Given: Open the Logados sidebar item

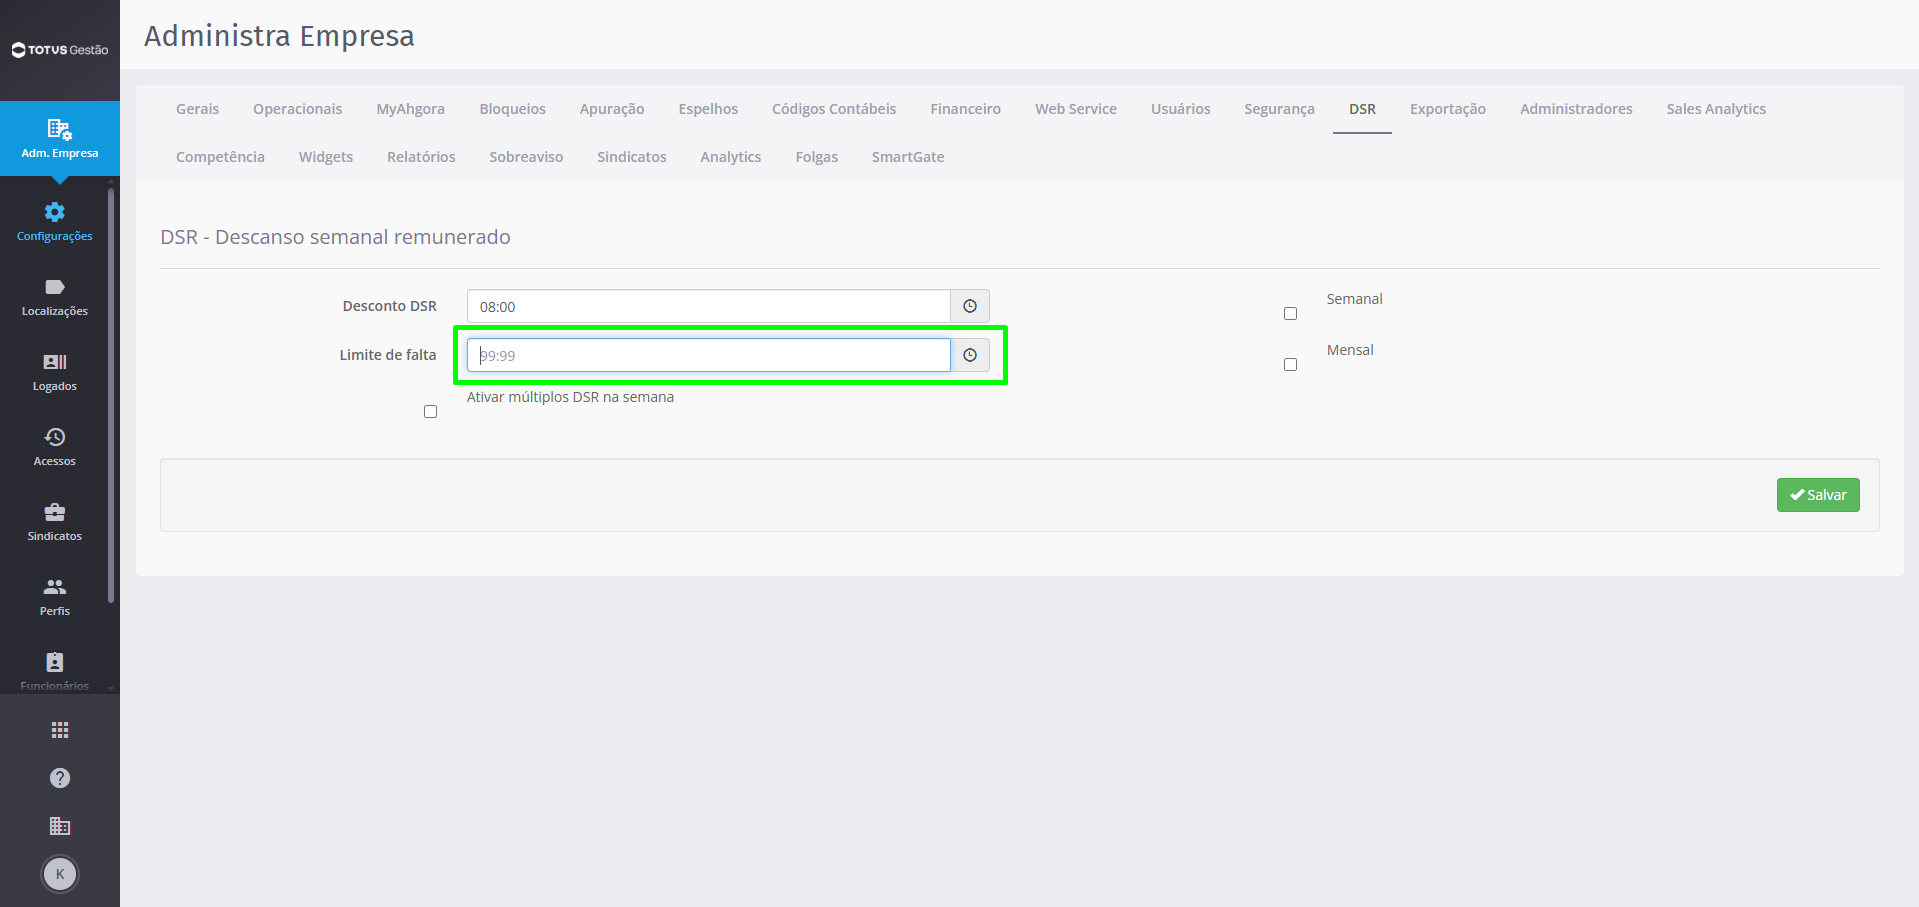Looking at the screenshot, I should coord(55,373).
